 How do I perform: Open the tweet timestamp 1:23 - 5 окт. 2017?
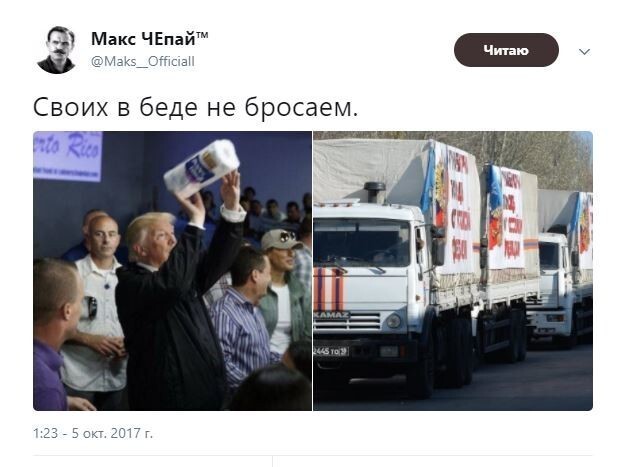(x=93, y=433)
